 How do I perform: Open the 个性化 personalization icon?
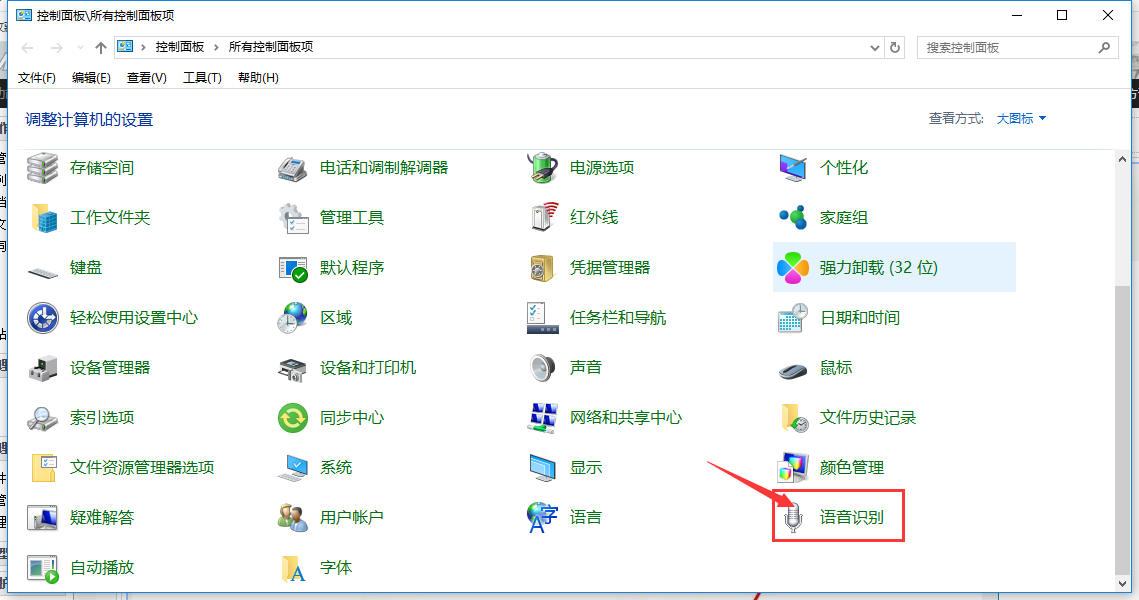click(x=793, y=168)
